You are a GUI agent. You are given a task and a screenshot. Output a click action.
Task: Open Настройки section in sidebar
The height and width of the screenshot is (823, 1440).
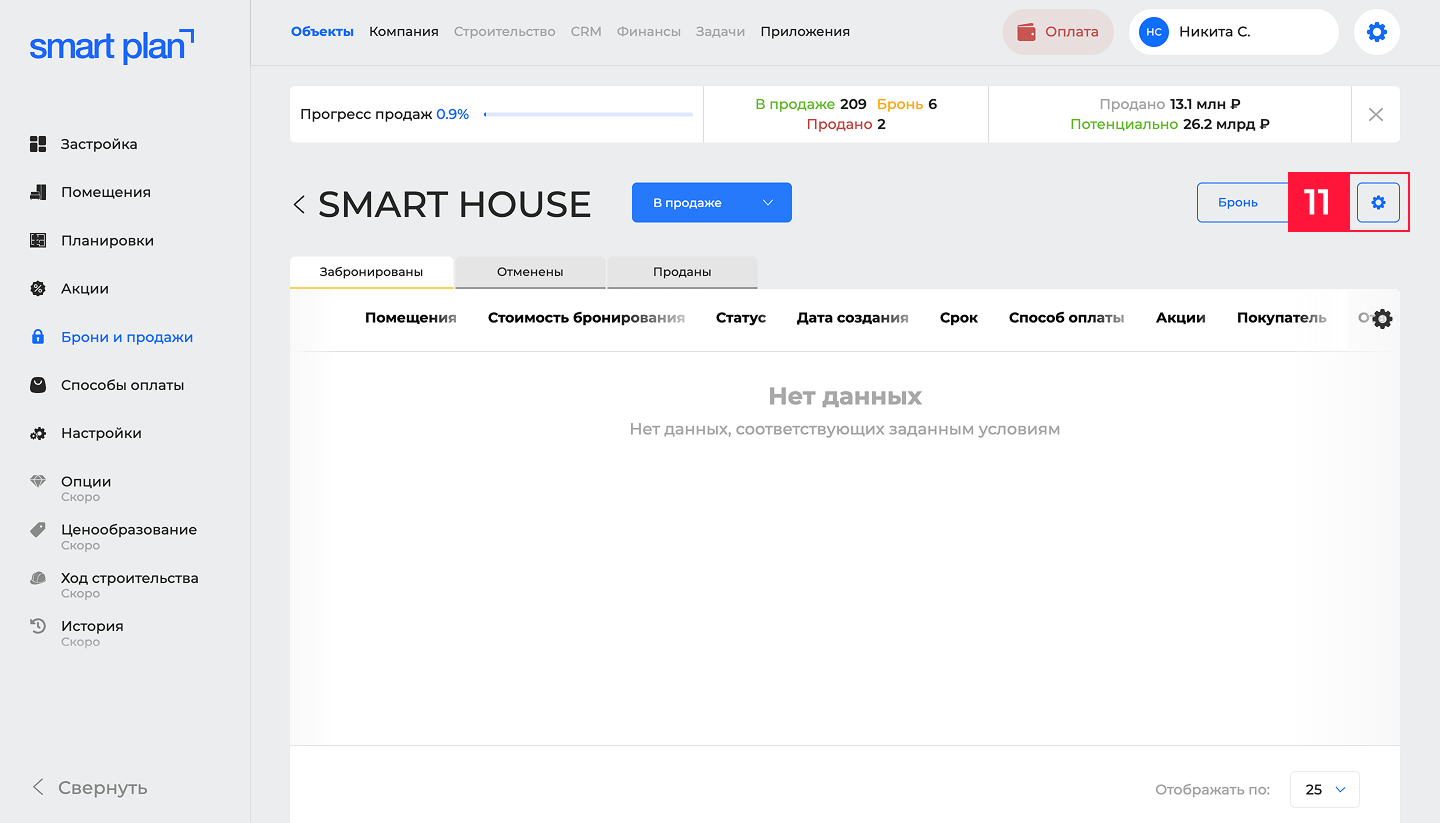(x=101, y=434)
